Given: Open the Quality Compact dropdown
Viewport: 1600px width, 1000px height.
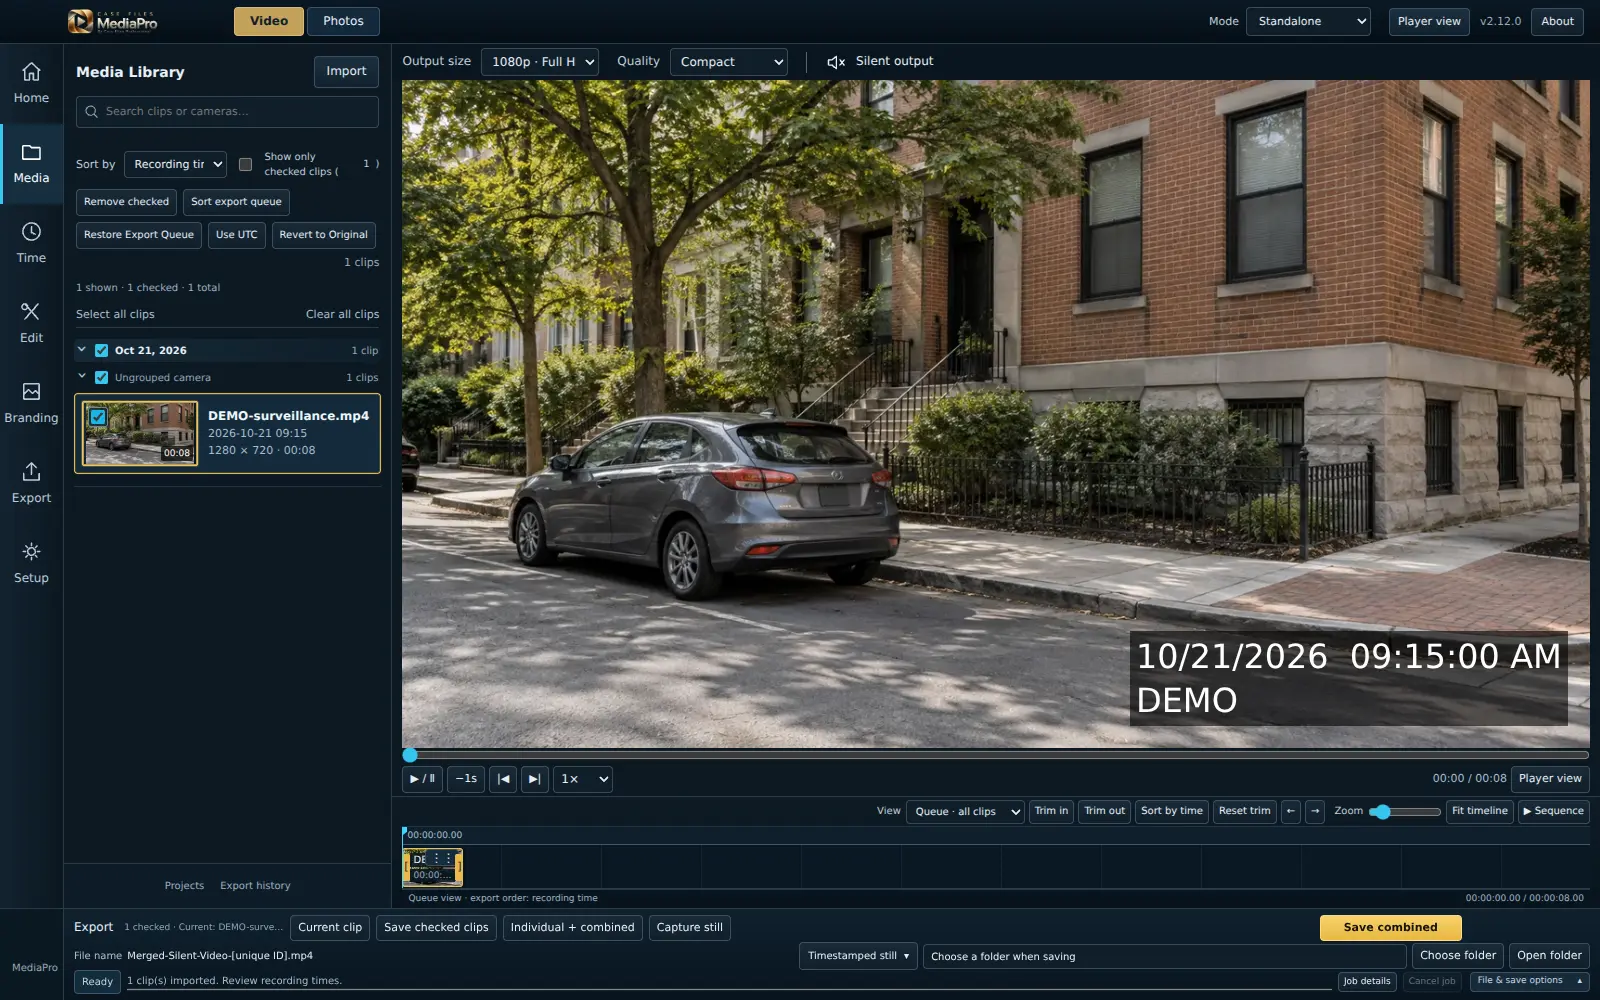Looking at the screenshot, I should (729, 62).
